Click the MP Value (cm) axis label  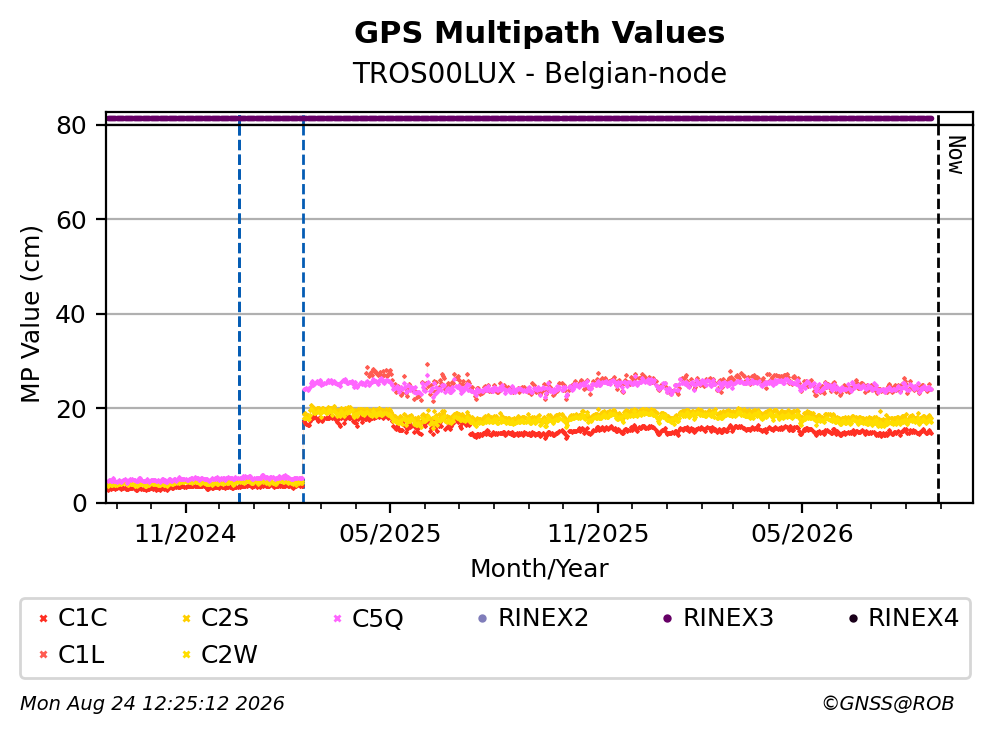[x=30, y=314]
